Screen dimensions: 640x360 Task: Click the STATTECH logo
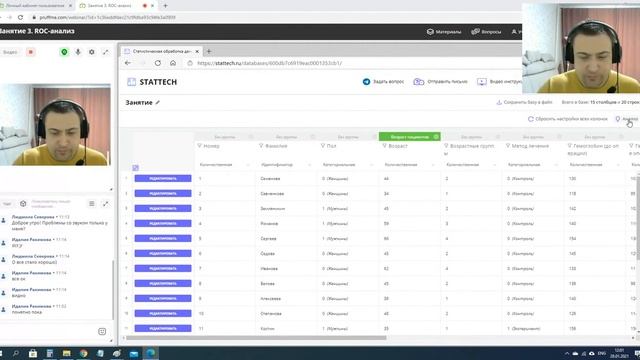(x=152, y=82)
